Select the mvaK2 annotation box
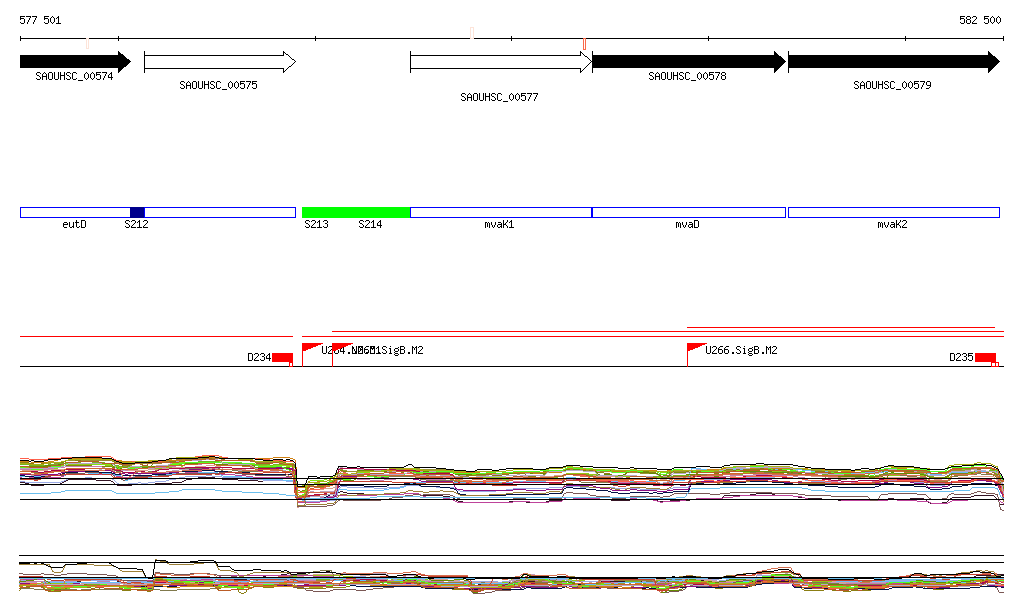This screenshot has height=611, width=1024. [893, 212]
